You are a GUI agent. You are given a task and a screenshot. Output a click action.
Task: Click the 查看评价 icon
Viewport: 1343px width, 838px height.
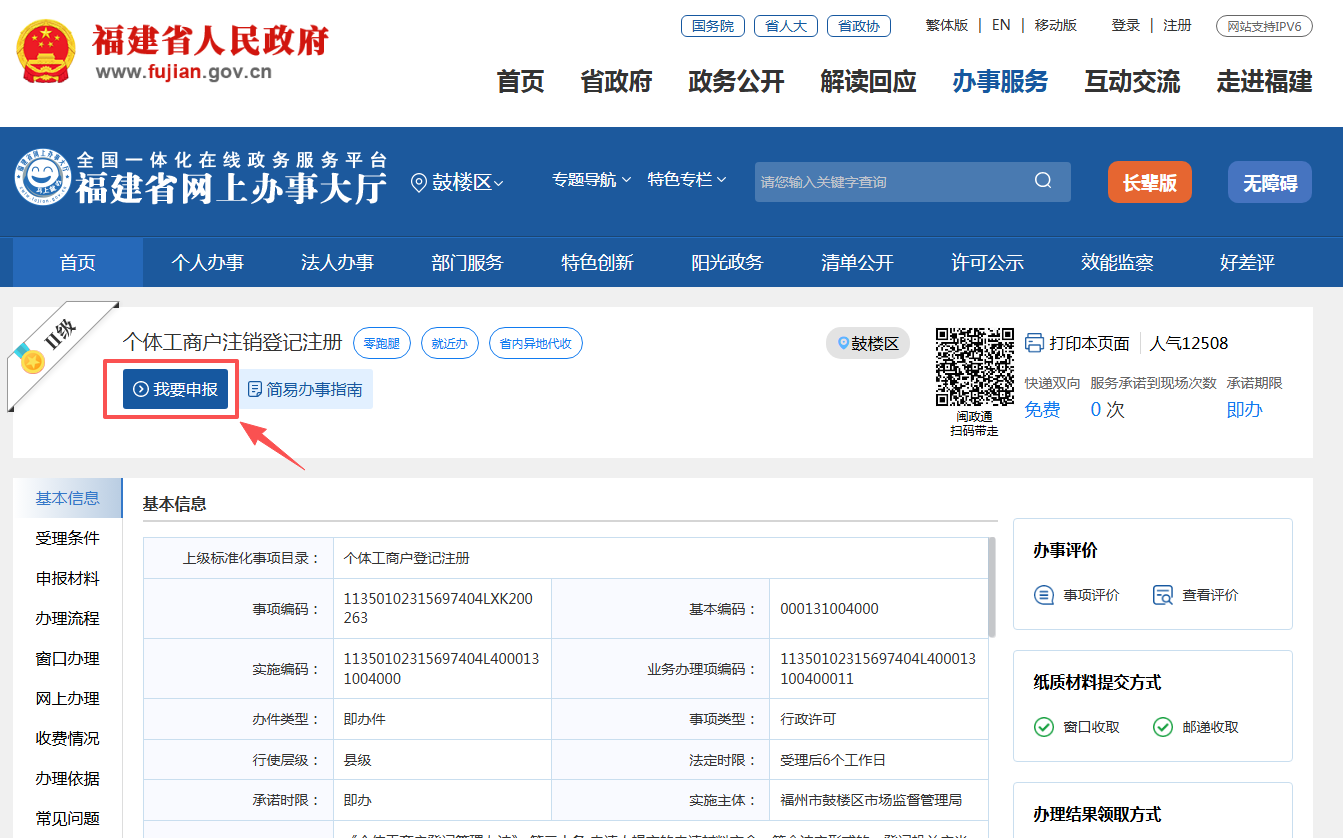1162,595
